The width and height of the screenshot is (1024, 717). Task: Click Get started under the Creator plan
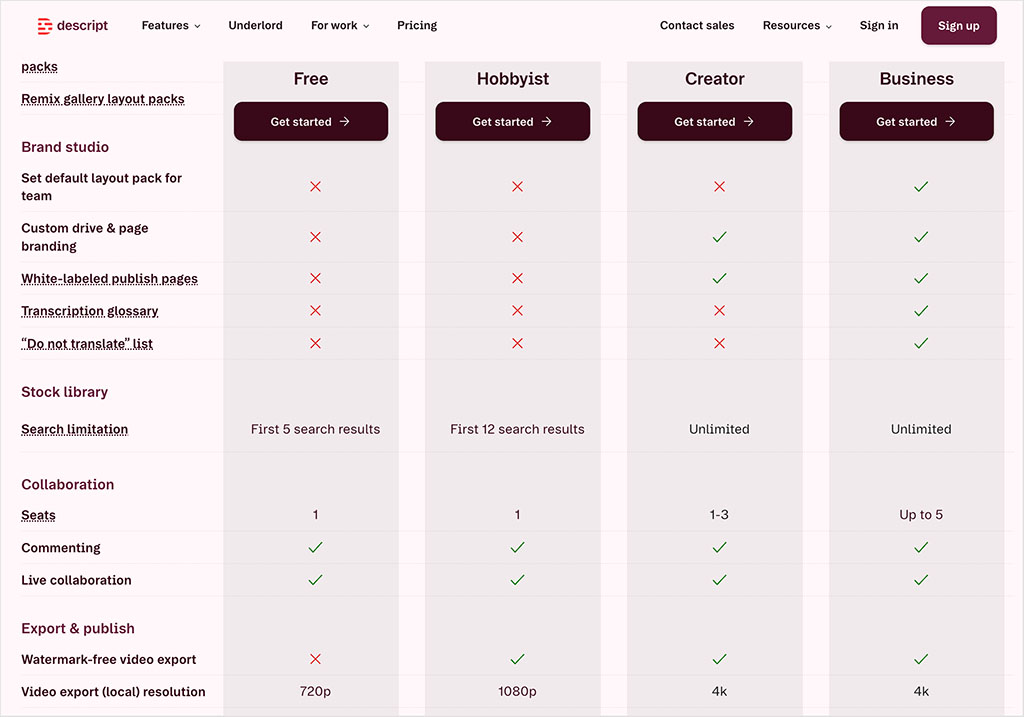pos(714,121)
